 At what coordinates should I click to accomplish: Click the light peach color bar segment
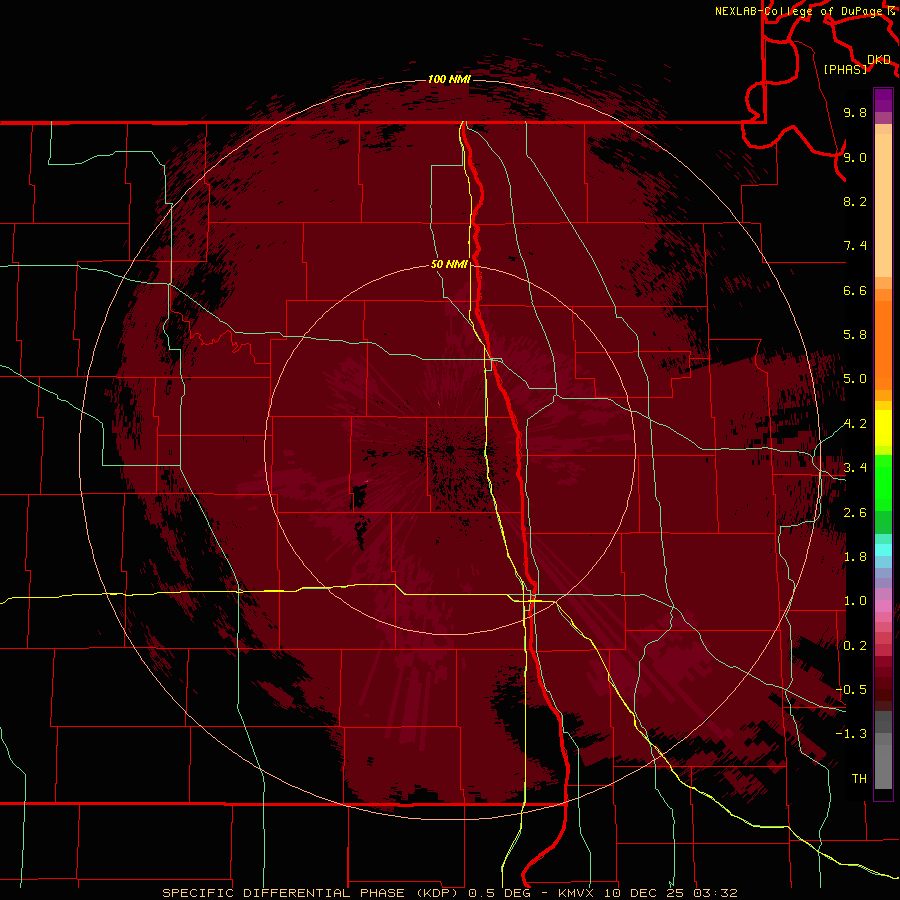tap(883, 205)
